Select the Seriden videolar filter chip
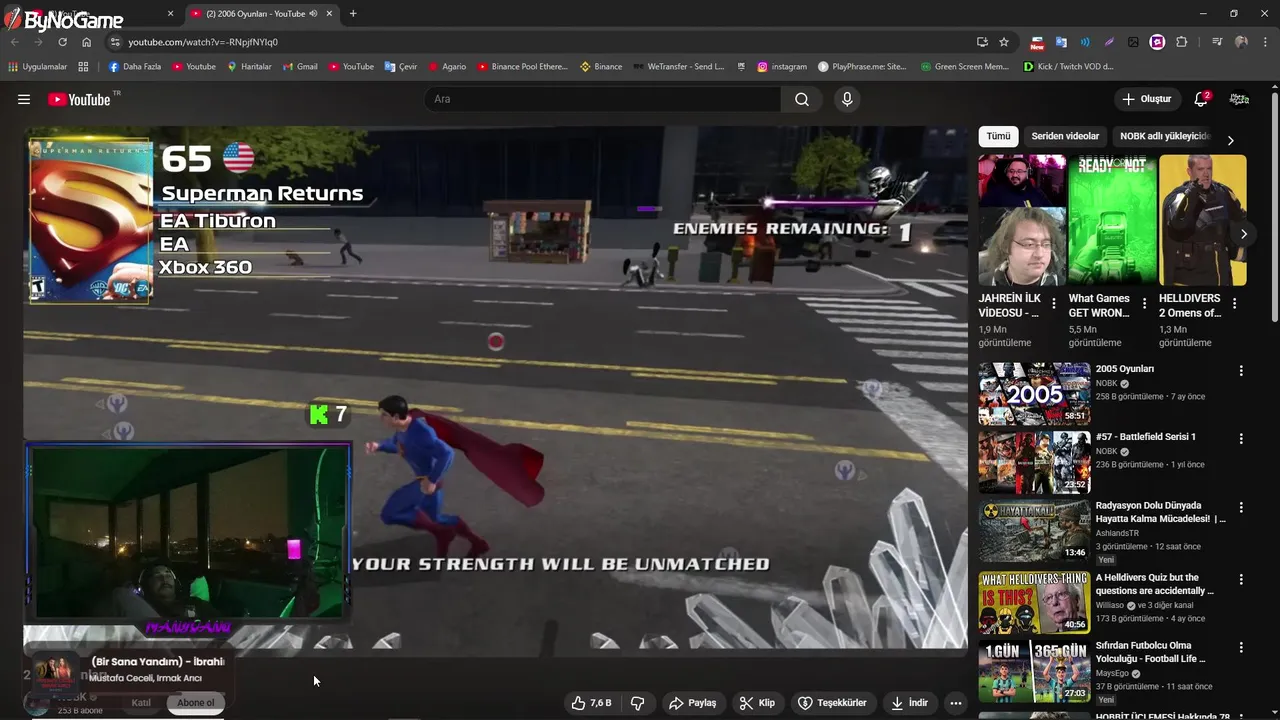Viewport: 1280px width, 720px height. (1065, 137)
